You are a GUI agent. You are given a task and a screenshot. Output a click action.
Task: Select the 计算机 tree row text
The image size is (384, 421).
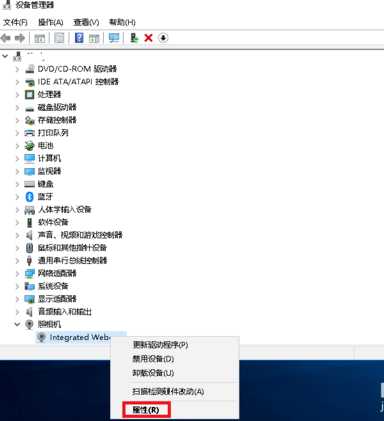[49, 158]
